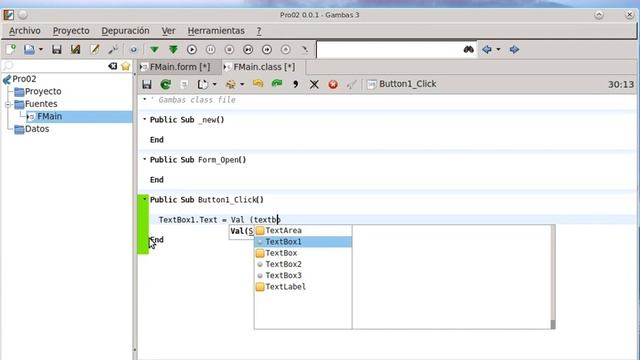640x360 pixels.
Task: Click the step debugging button
Action: pos(248,49)
